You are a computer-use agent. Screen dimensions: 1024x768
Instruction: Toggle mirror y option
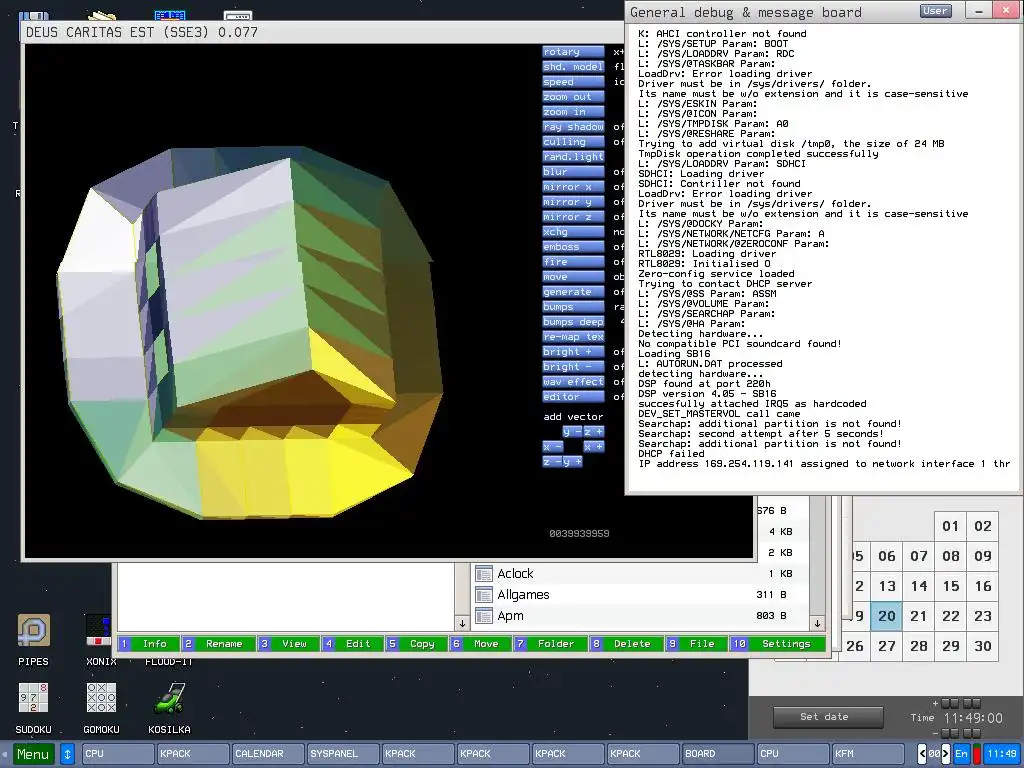[573, 202]
